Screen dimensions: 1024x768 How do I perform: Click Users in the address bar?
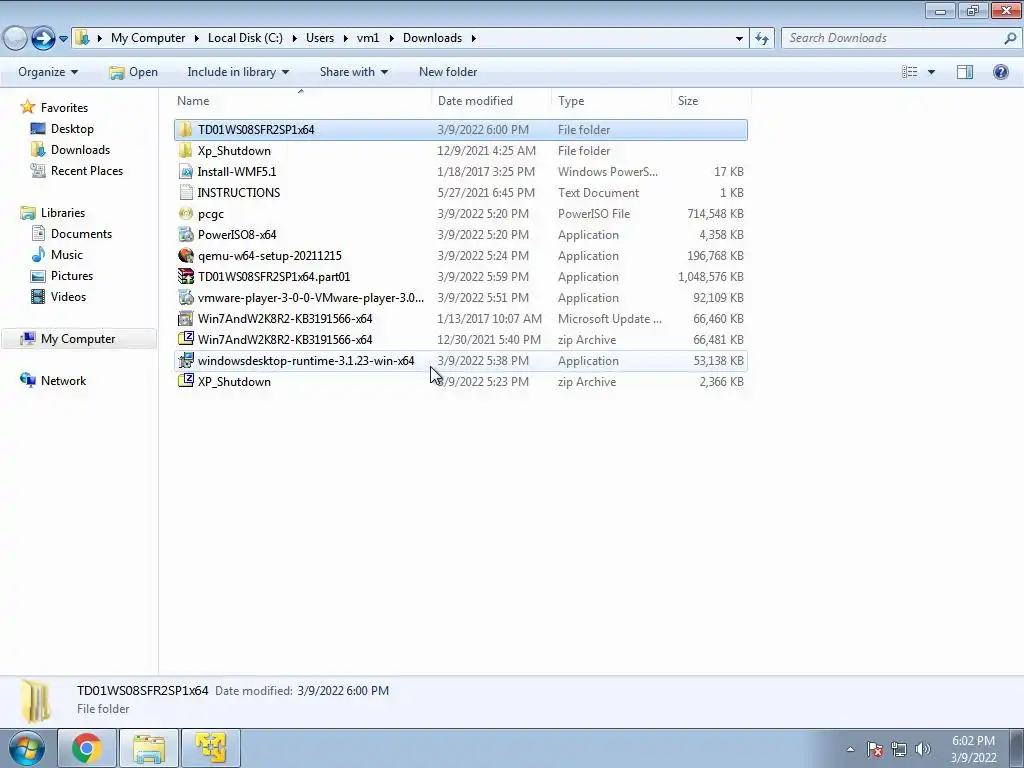320,38
